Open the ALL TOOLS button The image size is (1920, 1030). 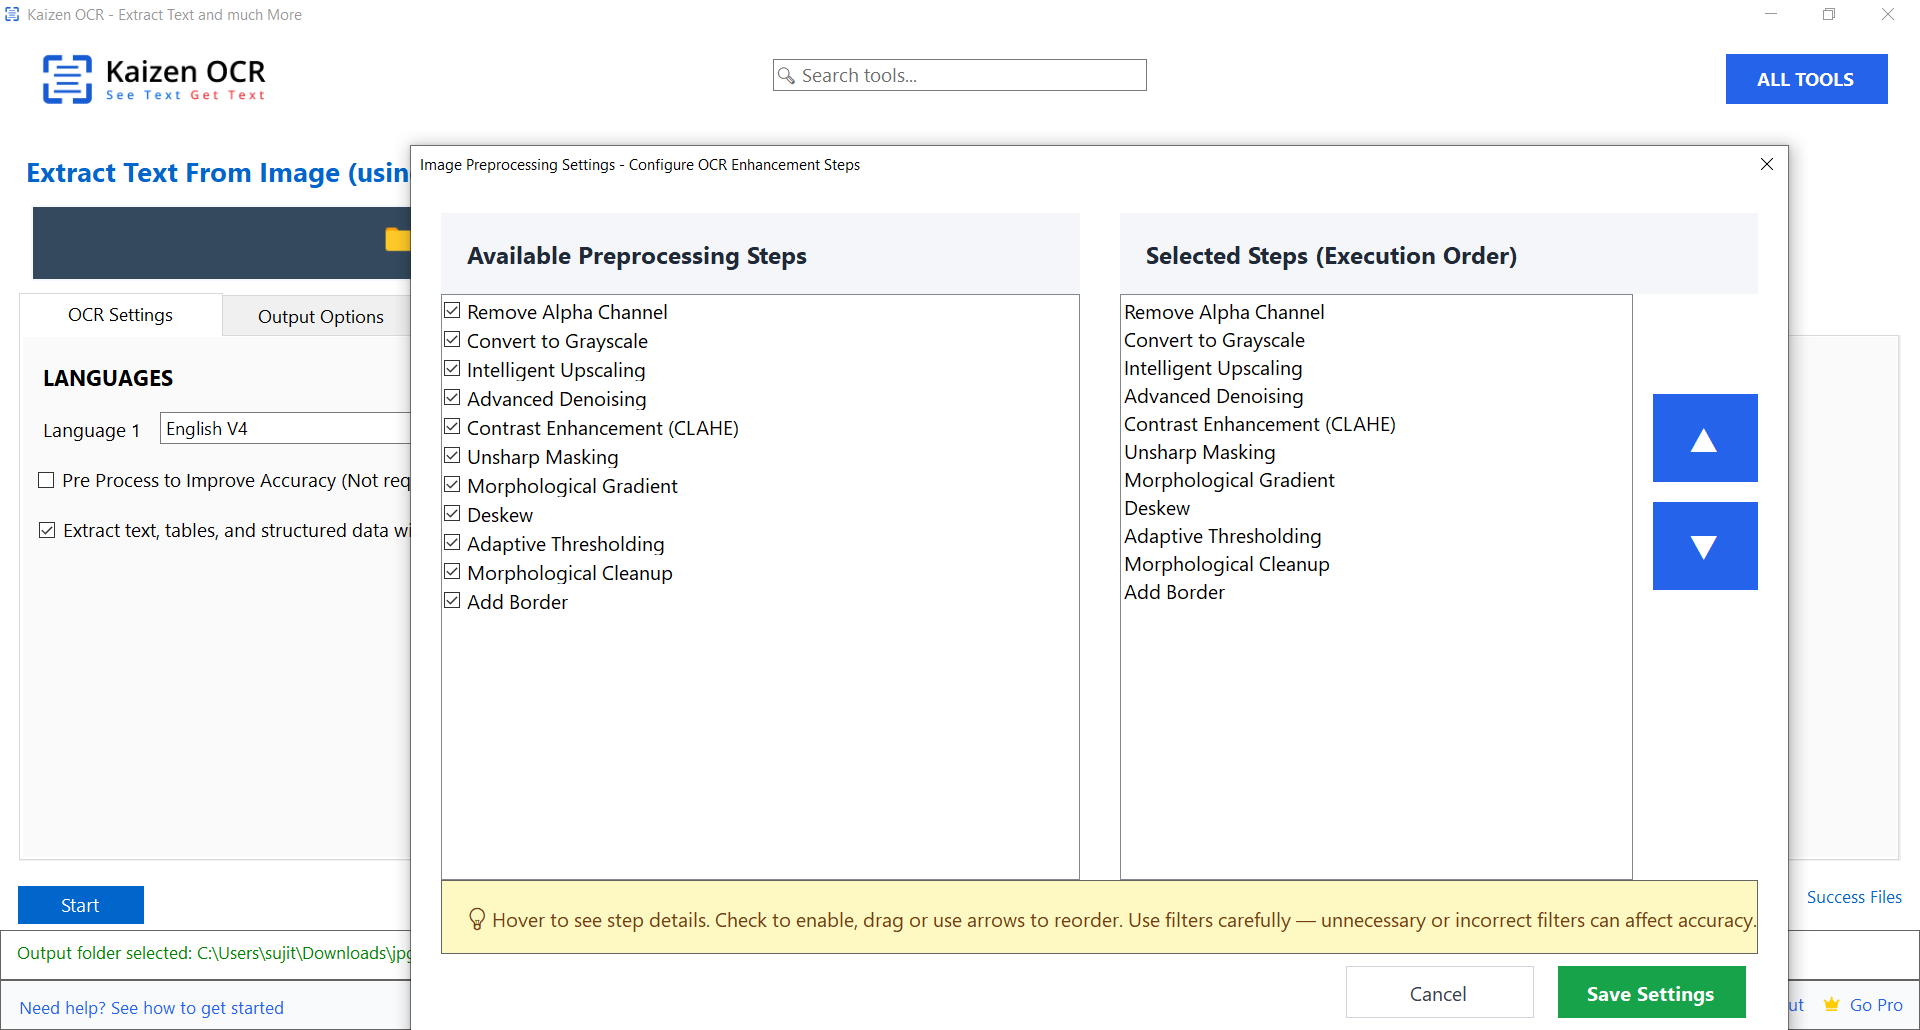click(1805, 79)
